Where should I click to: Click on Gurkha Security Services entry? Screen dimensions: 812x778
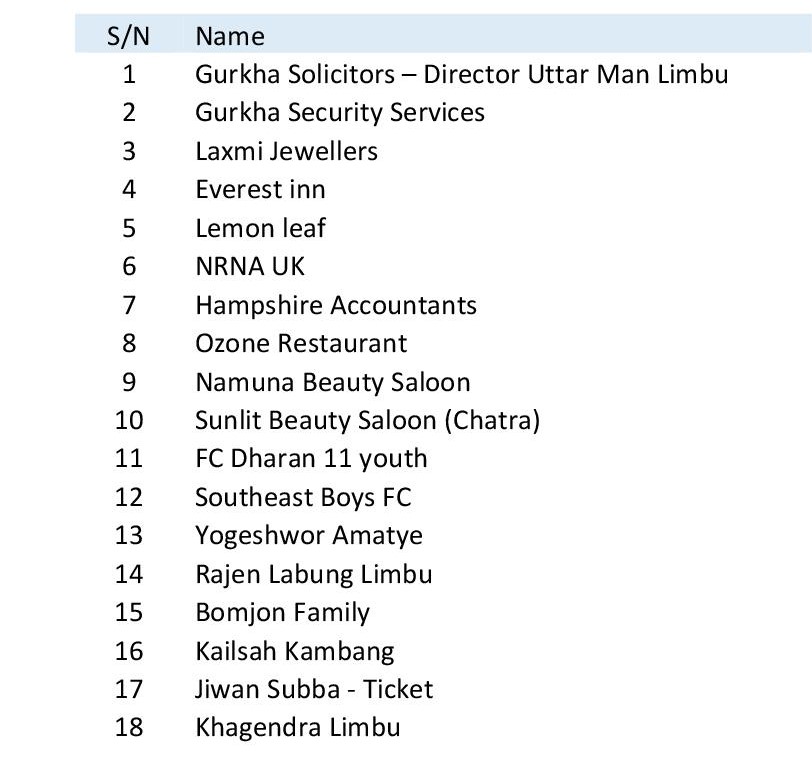[x=340, y=113]
